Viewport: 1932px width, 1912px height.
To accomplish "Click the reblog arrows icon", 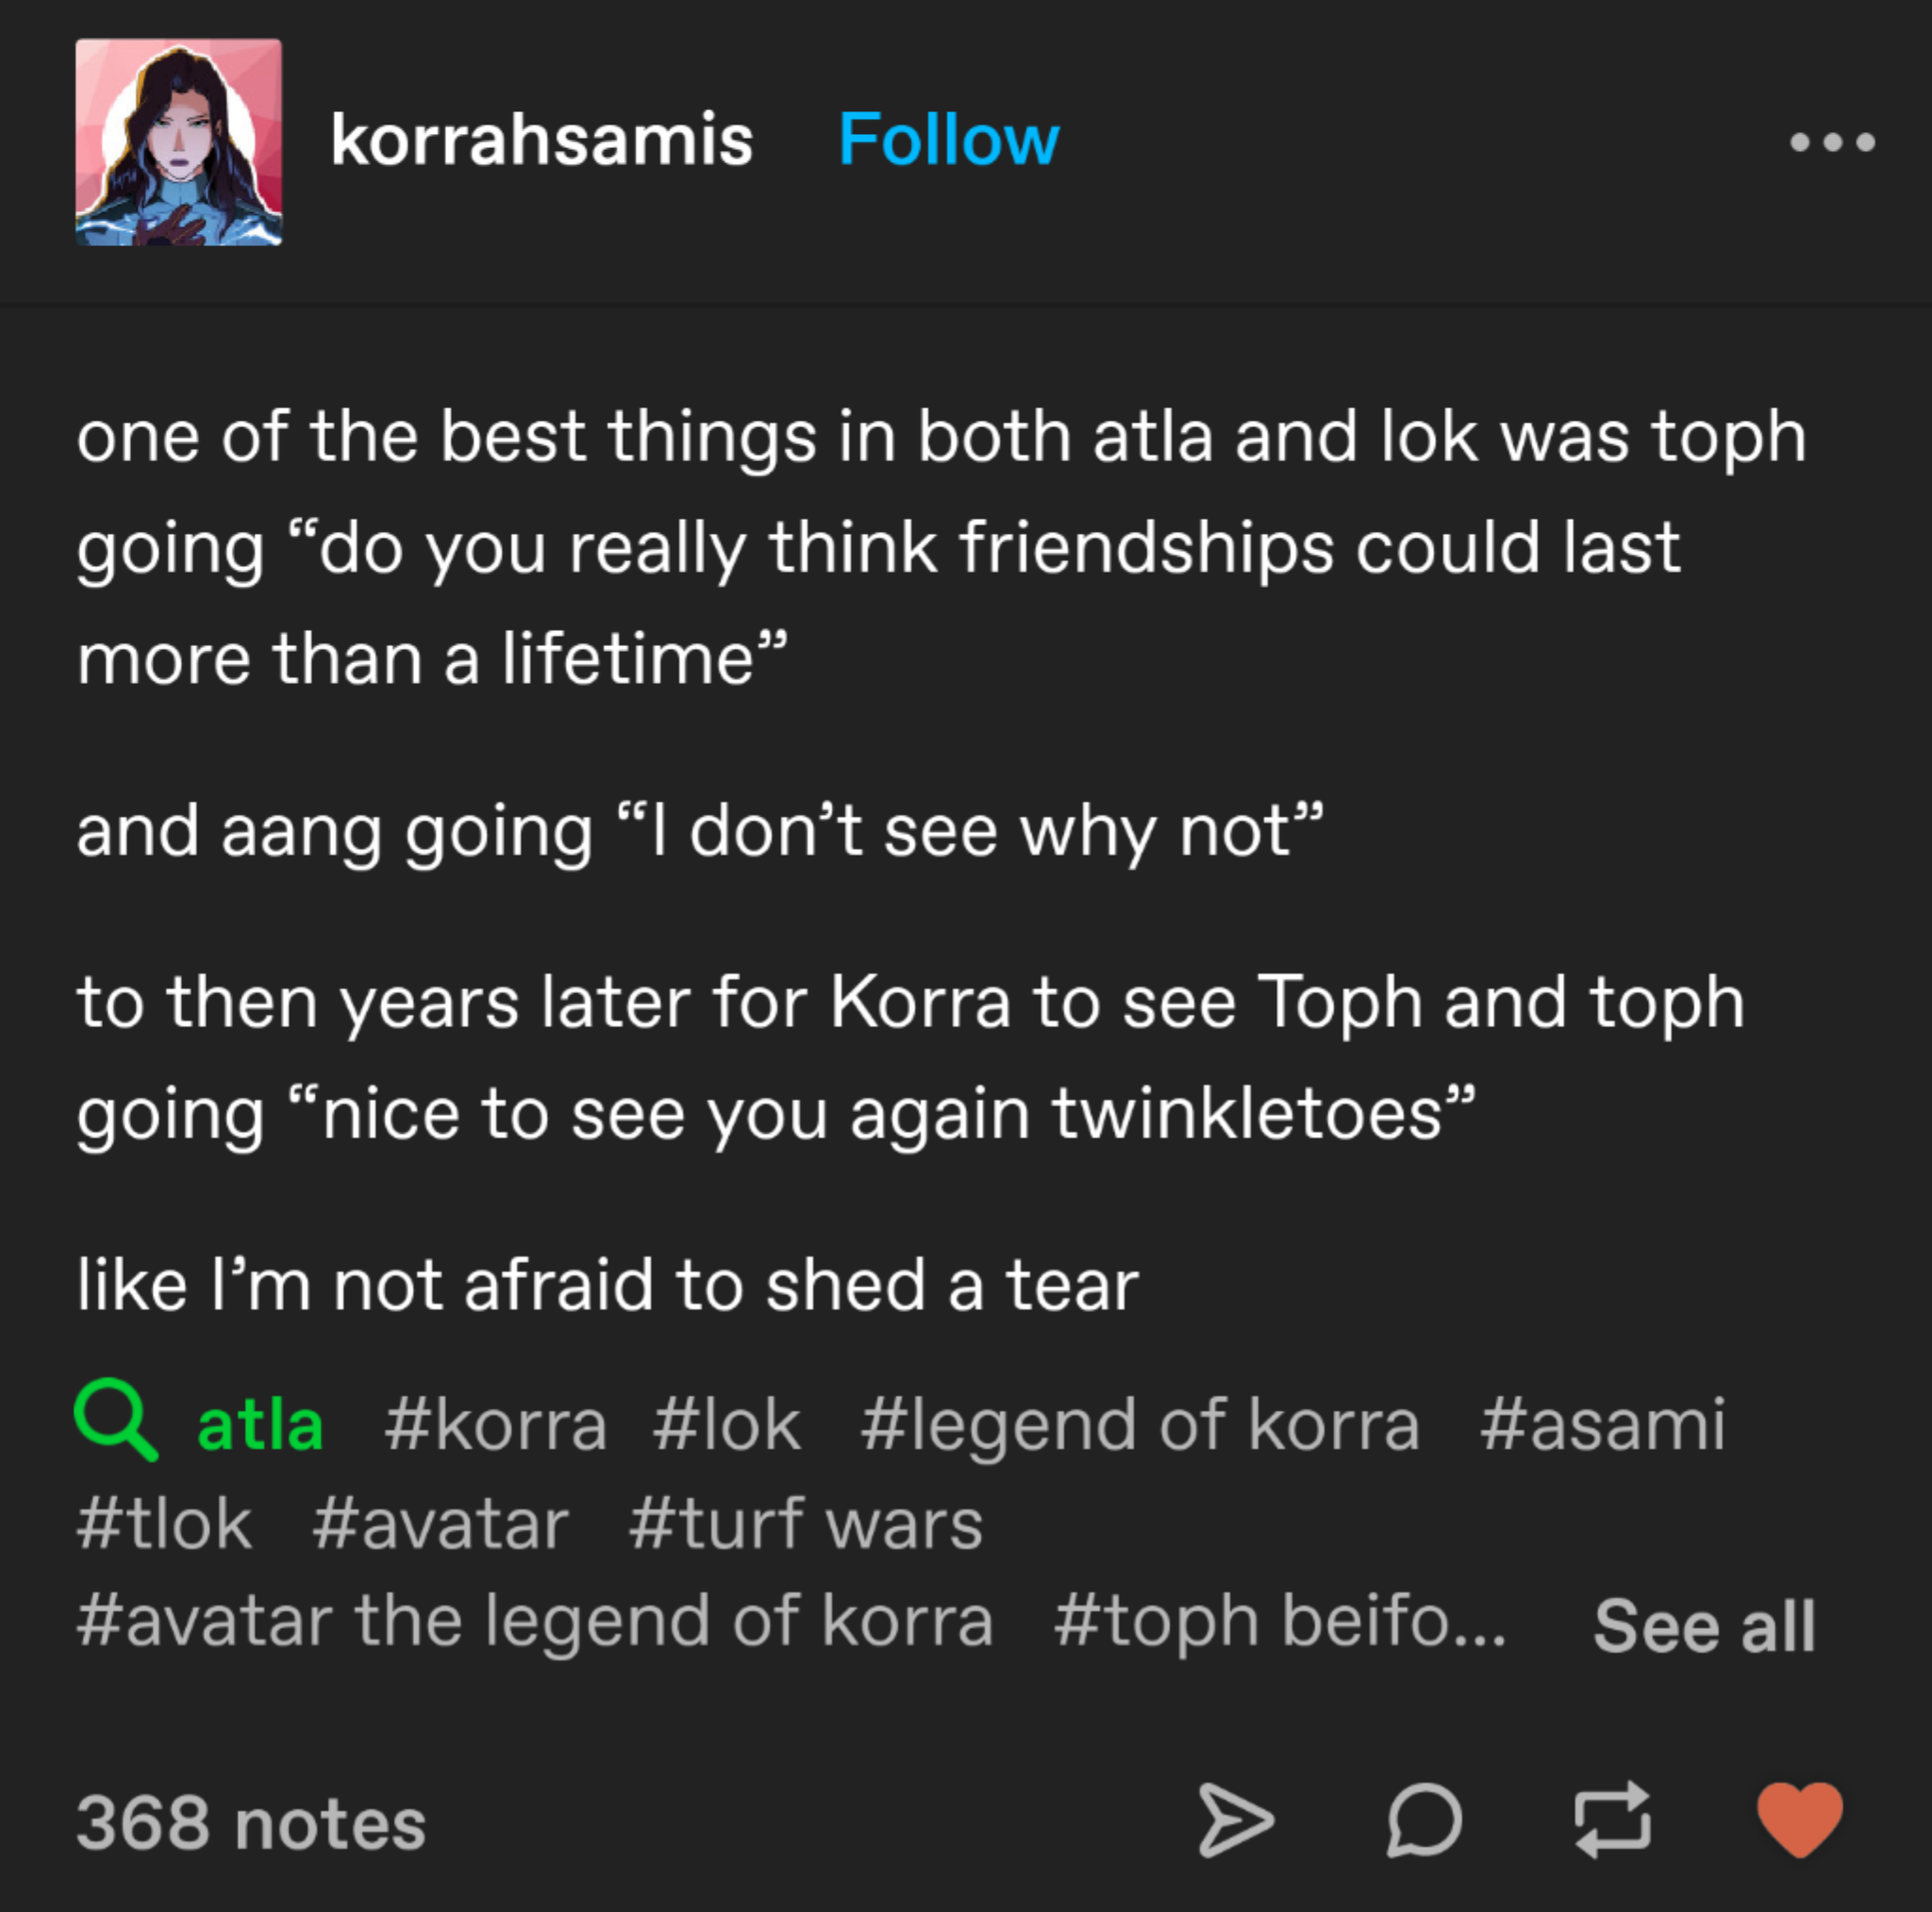I will point(1612,1820).
